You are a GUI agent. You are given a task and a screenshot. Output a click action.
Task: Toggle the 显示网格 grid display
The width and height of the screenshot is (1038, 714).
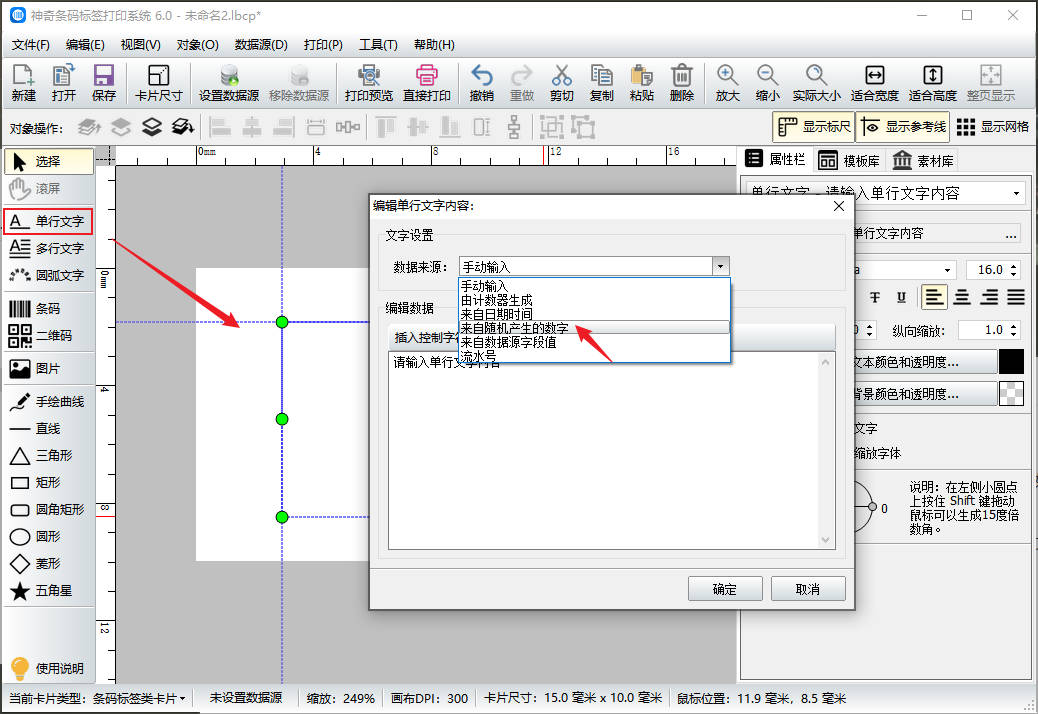pyautogui.click(x=992, y=127)
